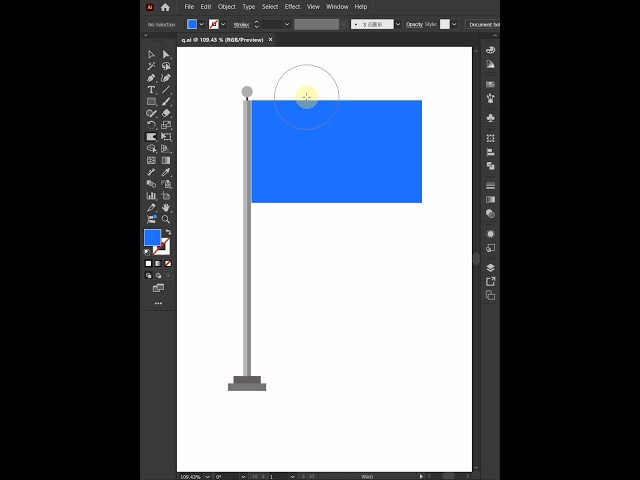Select the Pen tool
The width and height of the screenshot is (640, 480).
151,78
